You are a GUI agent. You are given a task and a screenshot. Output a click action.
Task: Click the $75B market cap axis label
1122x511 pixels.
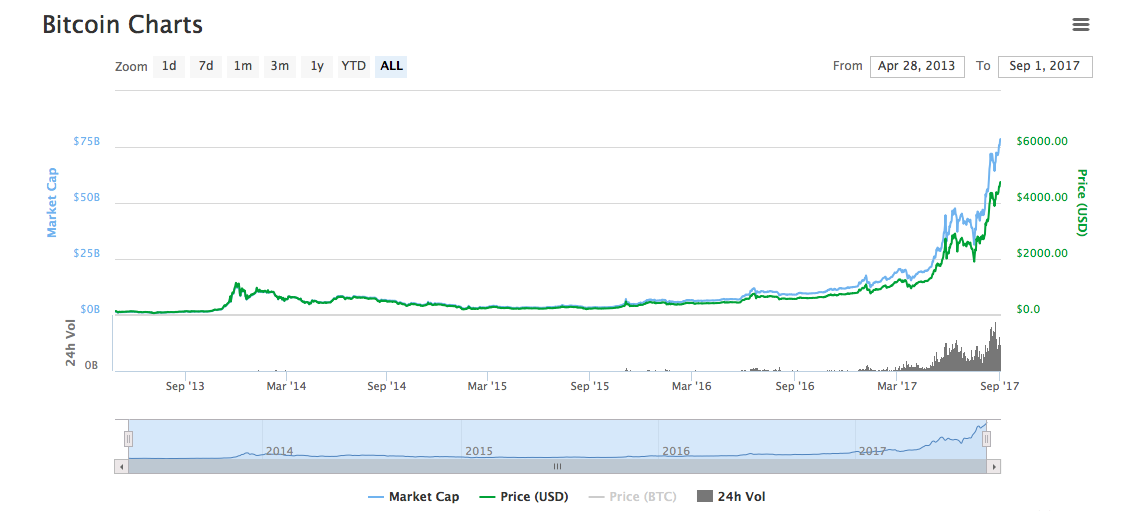[x=86, y=142]
